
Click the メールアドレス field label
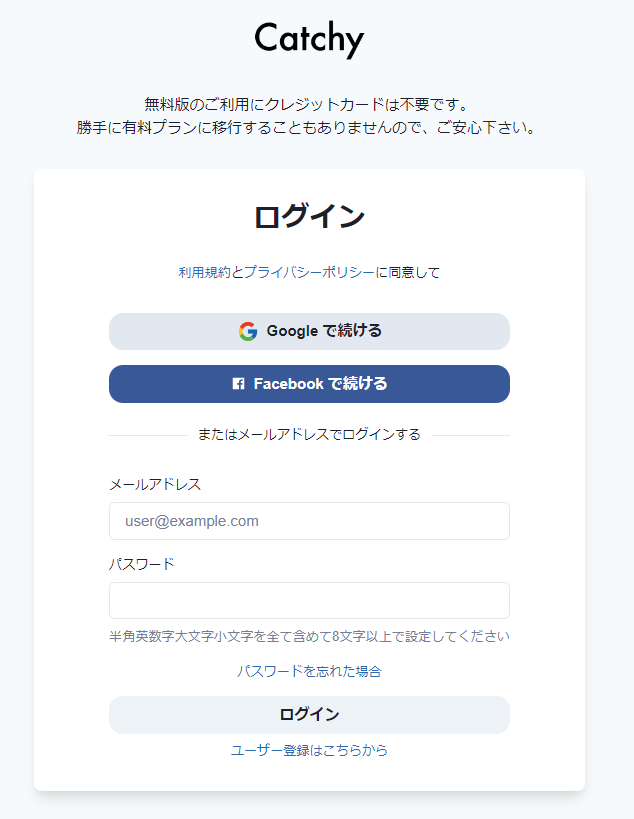tap(155, 484)
